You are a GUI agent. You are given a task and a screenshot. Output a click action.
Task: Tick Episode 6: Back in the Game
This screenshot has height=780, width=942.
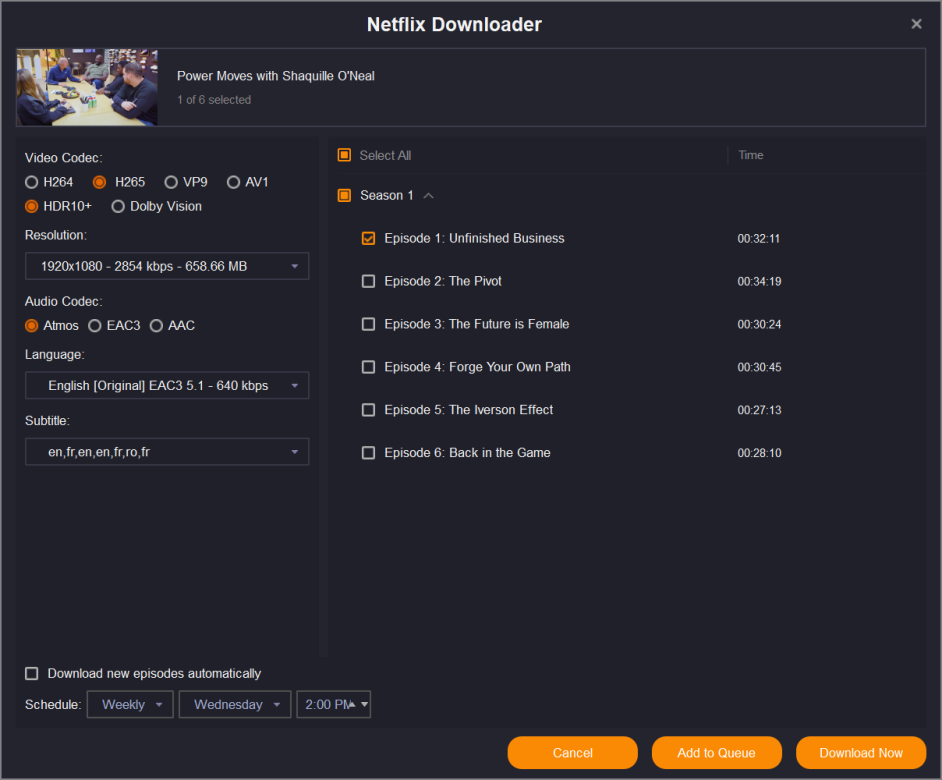(368, 453)
